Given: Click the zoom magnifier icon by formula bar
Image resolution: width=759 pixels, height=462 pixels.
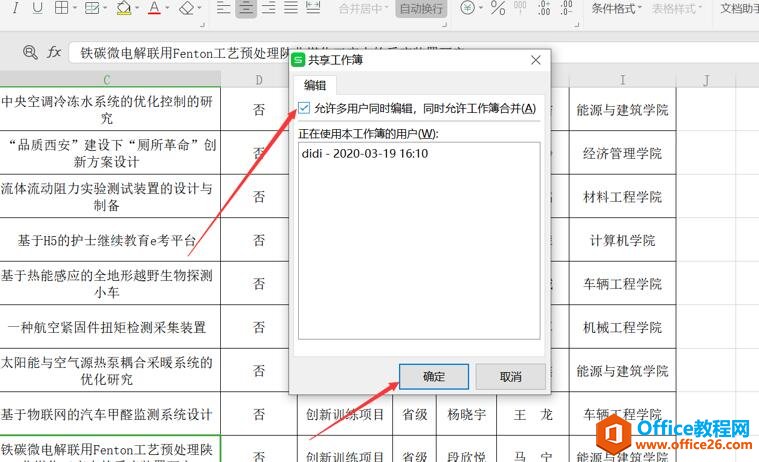Looking at the screenshot, I should point(30,52).
